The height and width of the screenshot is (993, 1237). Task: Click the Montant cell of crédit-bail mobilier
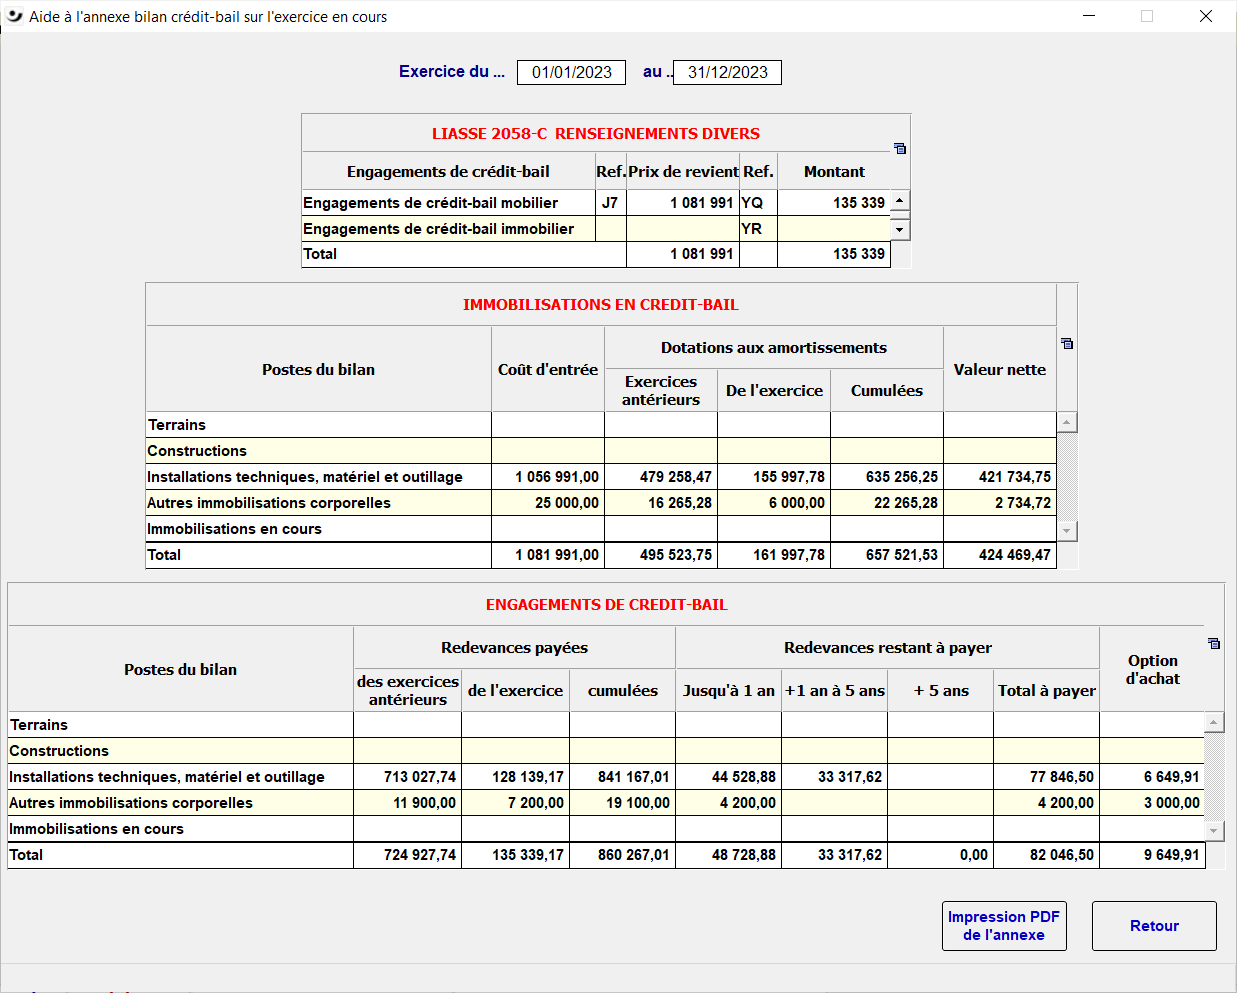834,203
